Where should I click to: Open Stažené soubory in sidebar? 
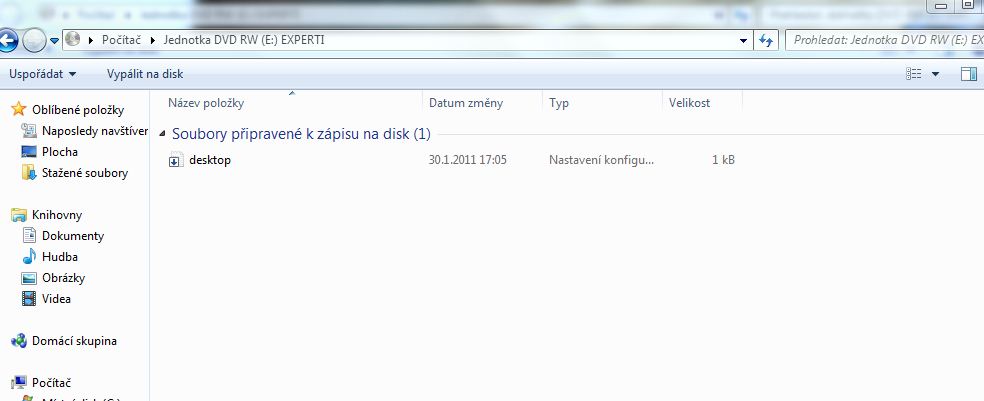pos(85,173)
